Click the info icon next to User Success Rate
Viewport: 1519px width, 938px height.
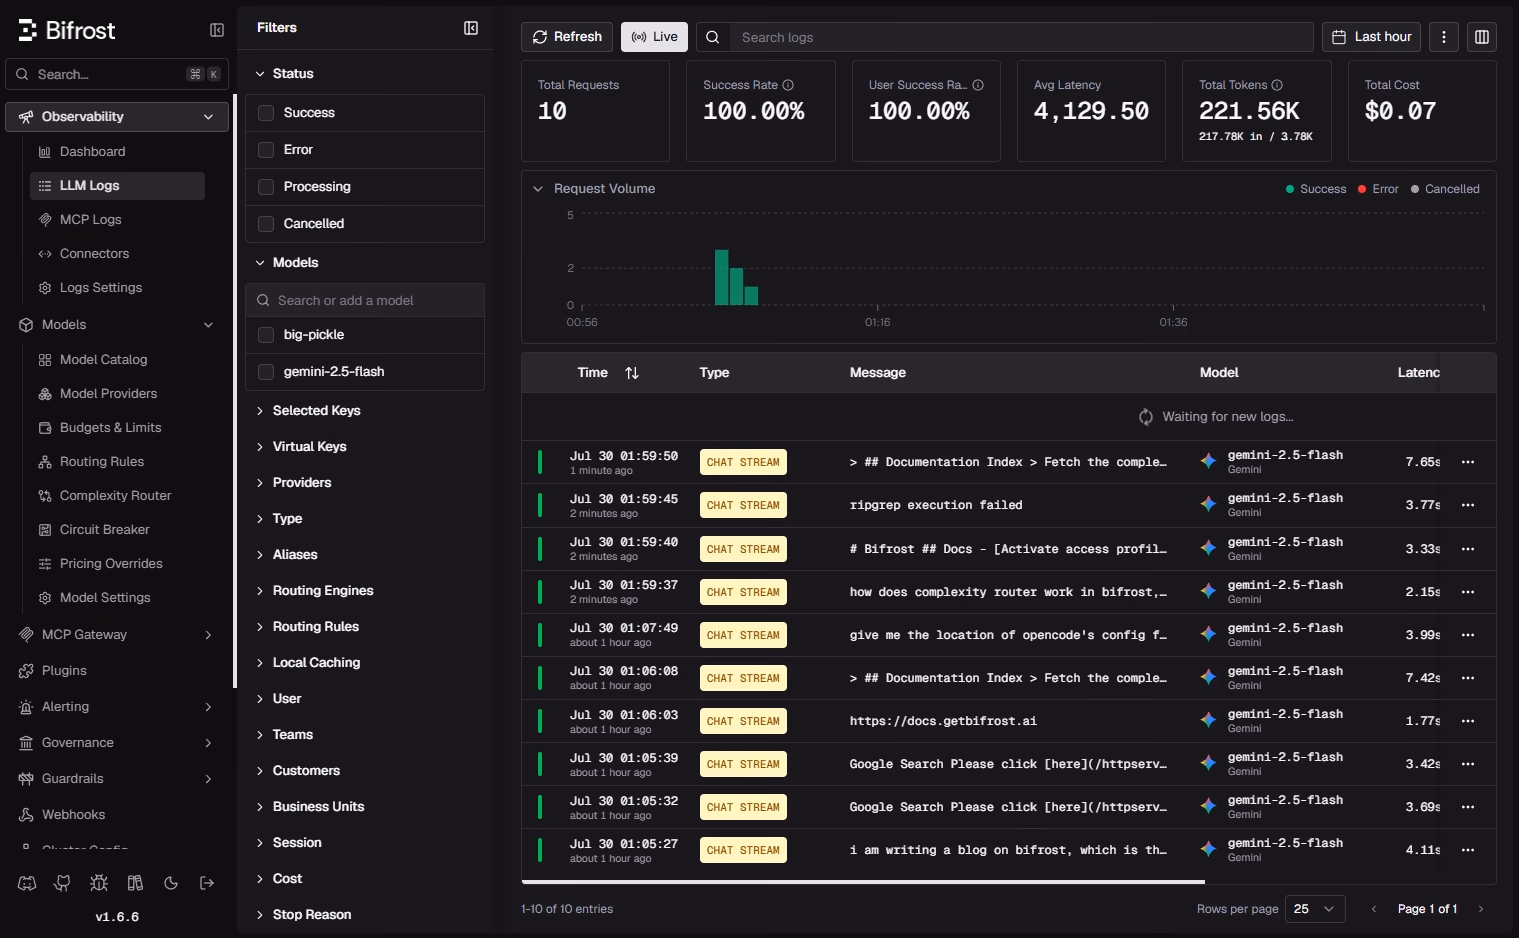click(x=978, y=85)
